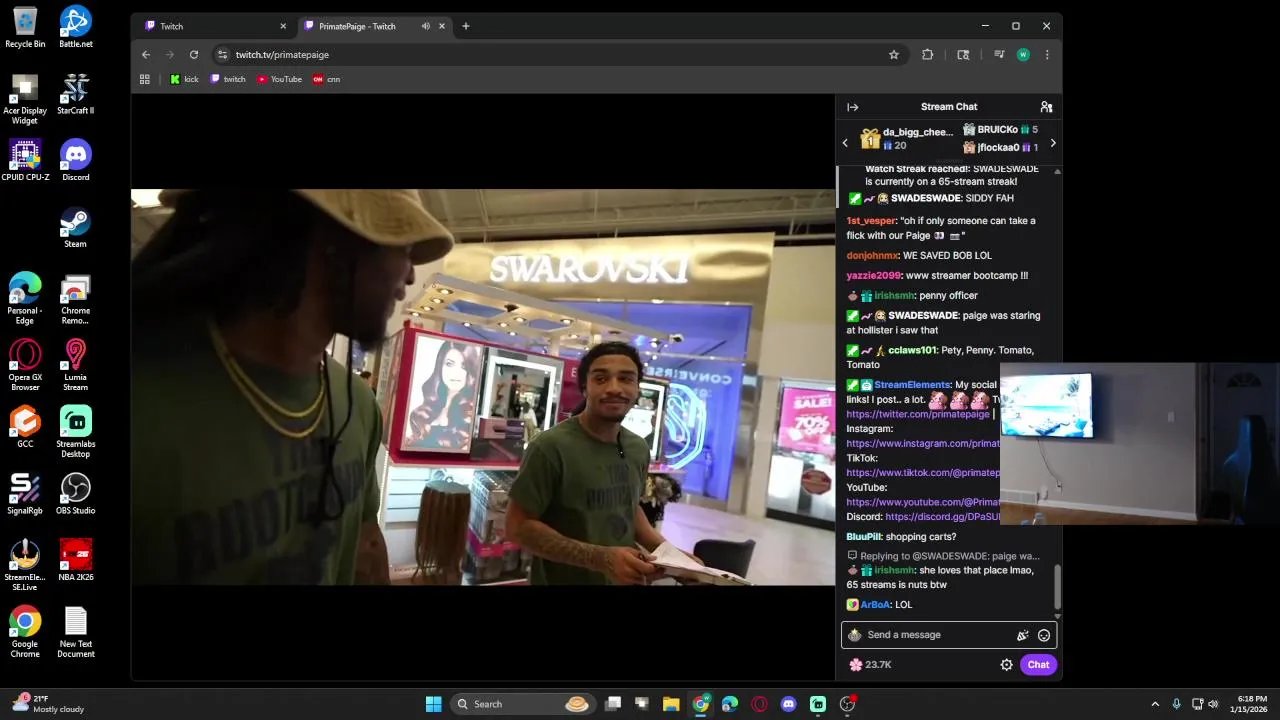Screen dimensions: 1280x720
Task: Open StarCraft II desktop icon
Action: [x=76, y=94]
